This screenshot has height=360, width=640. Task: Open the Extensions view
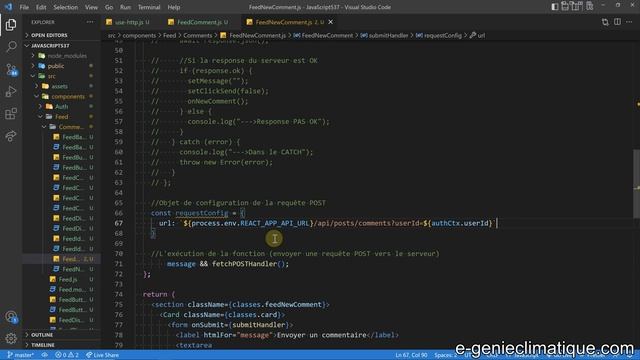coord(11,113)
